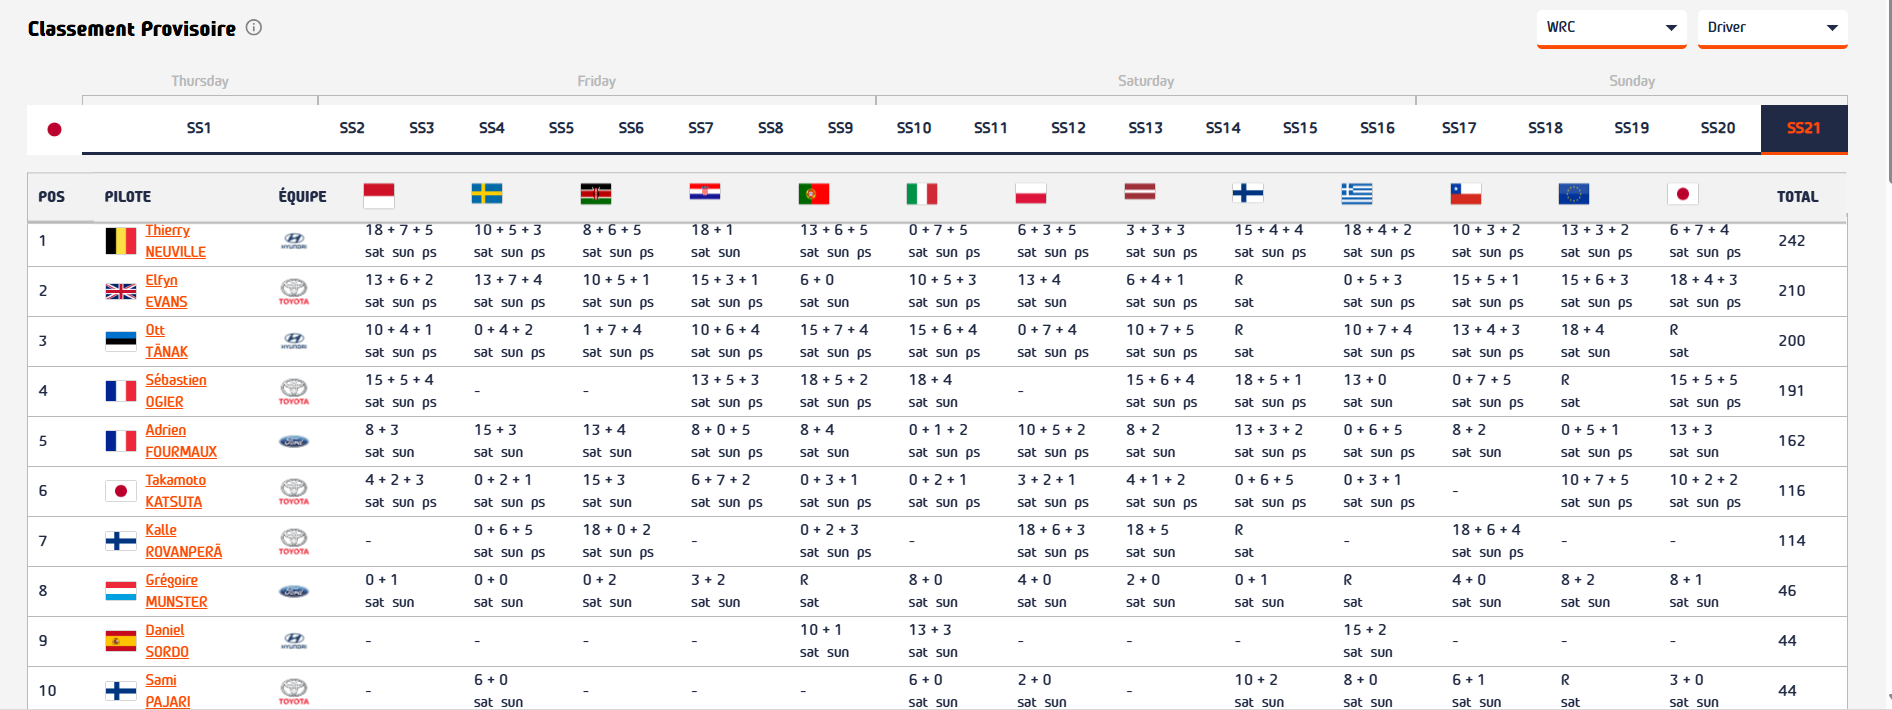Viewport: 1892px width, 710px height.
Task: Click the Sweden flag column header
Action: tap(487, 194)
